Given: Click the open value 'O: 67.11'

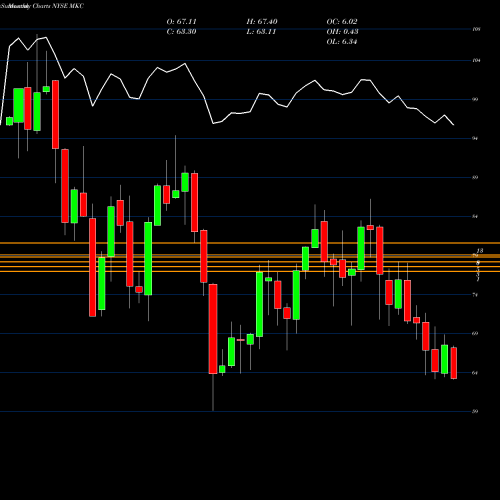Looking at the screenshot, I should click(x=181, y=22).
